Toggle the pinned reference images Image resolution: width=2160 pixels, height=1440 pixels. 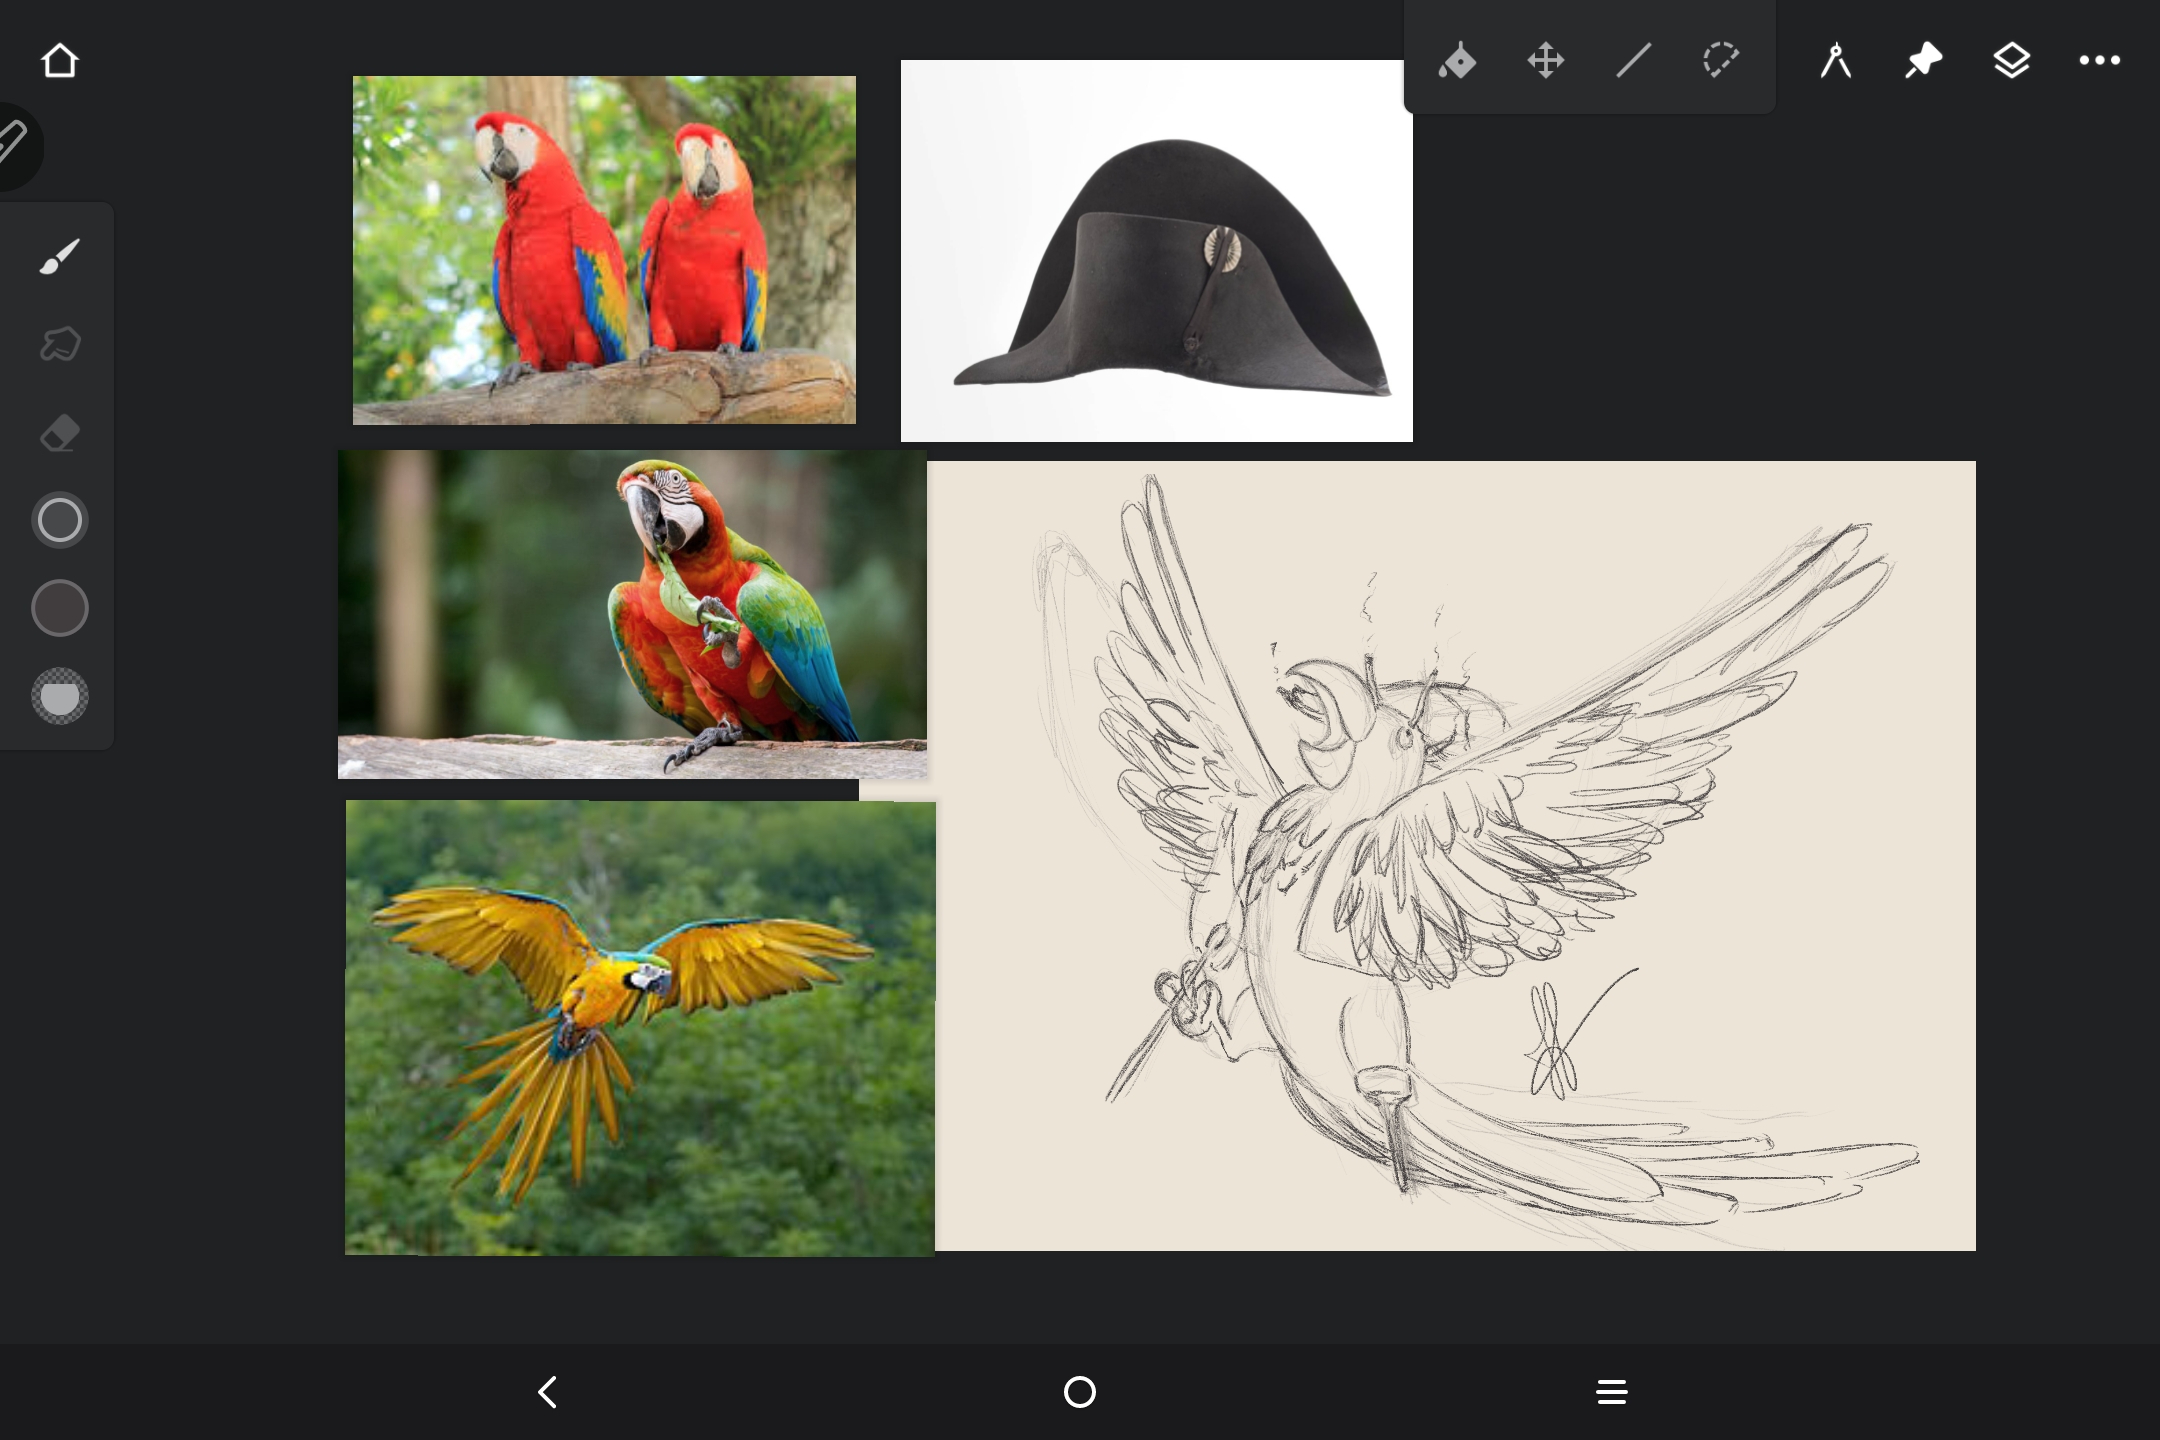(1923, 61)
